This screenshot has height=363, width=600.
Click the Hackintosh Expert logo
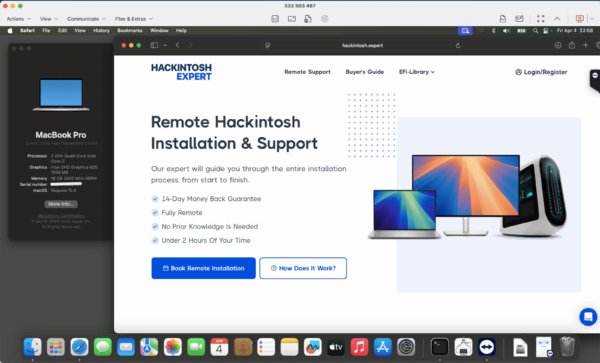click(181, 72)
